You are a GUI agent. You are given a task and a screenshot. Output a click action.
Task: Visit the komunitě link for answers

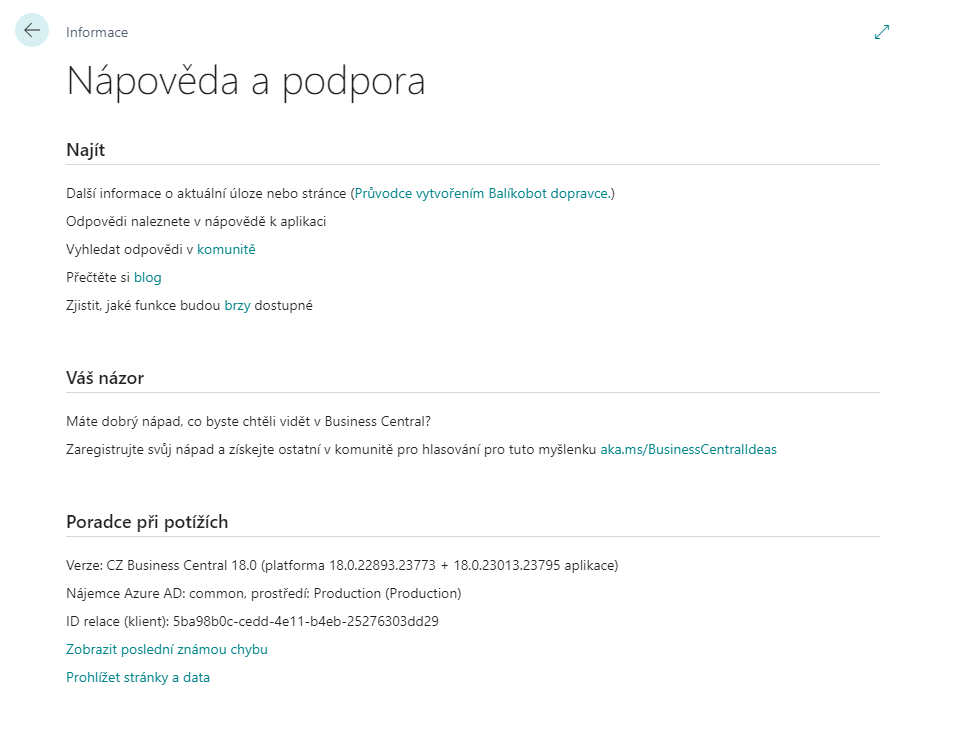coord(227,249)
